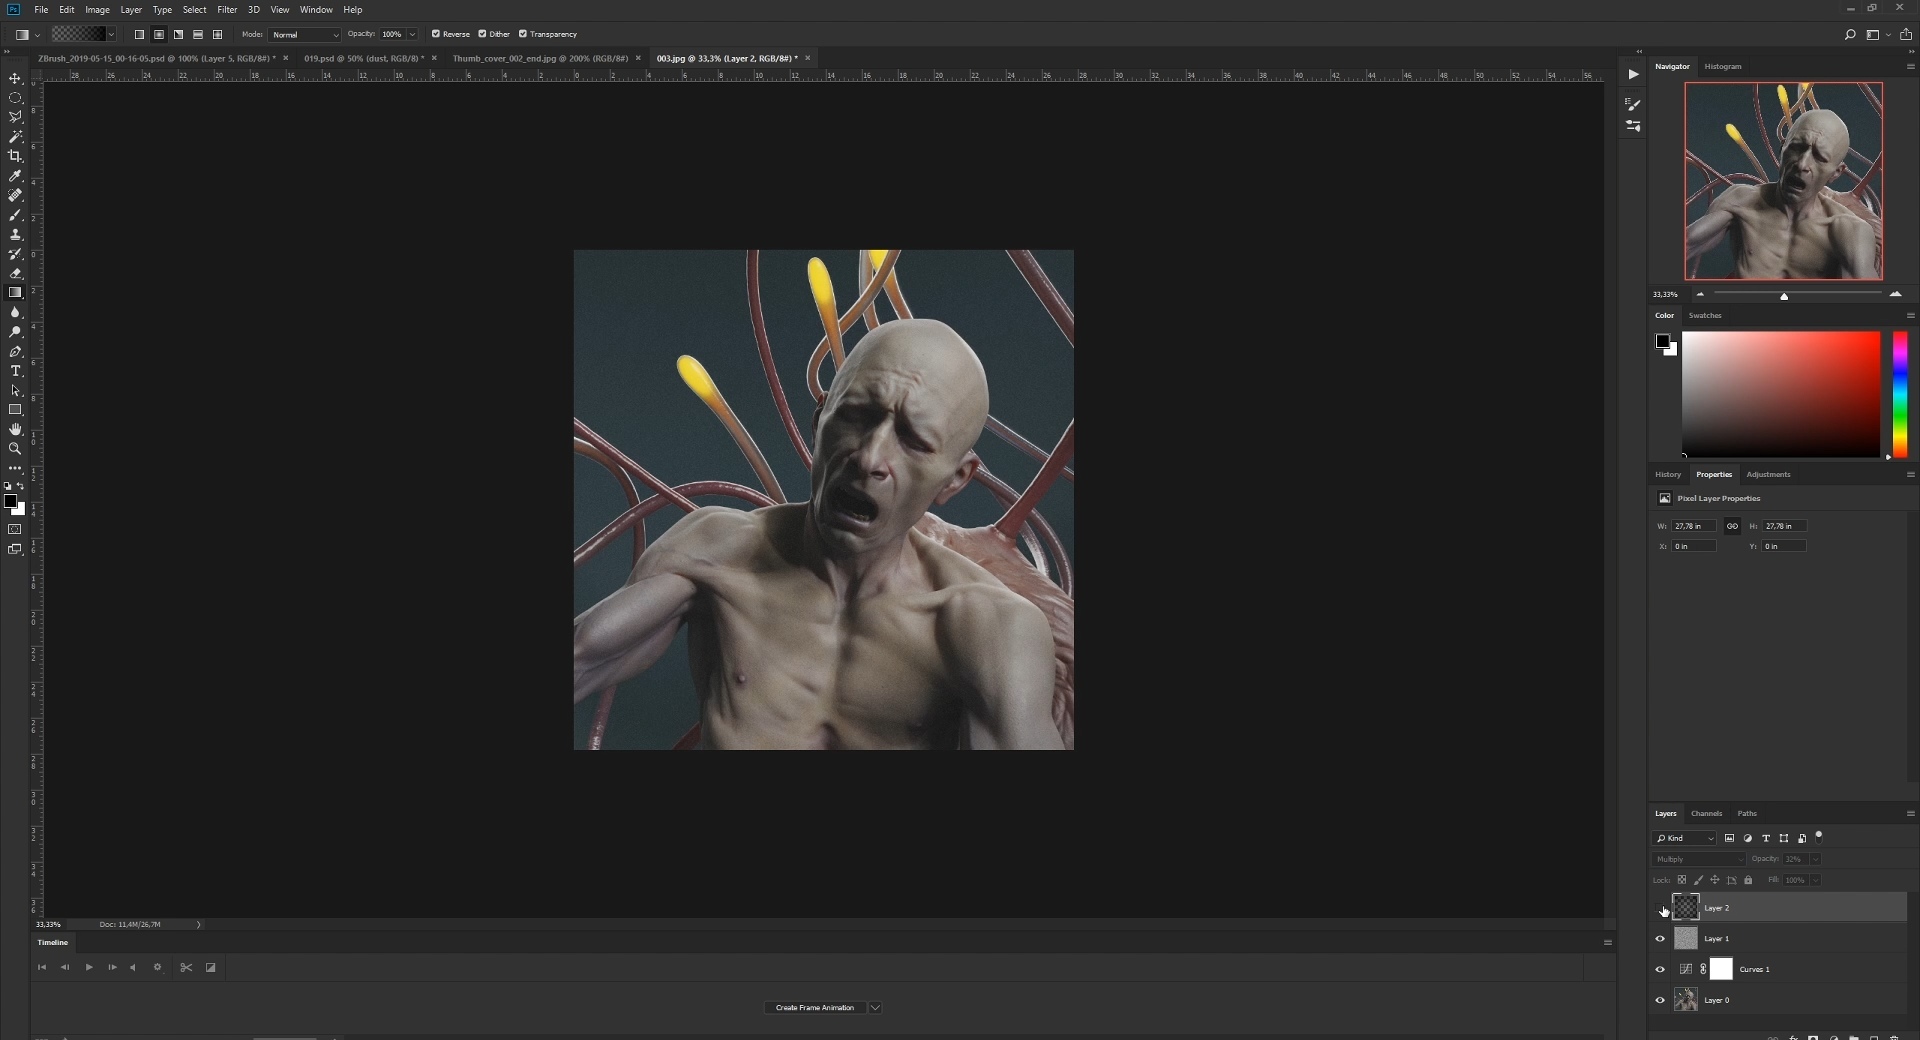Hide the Curves 1 adjustment layer
Screen dimensions: 1920x1040
[1660, 969]
